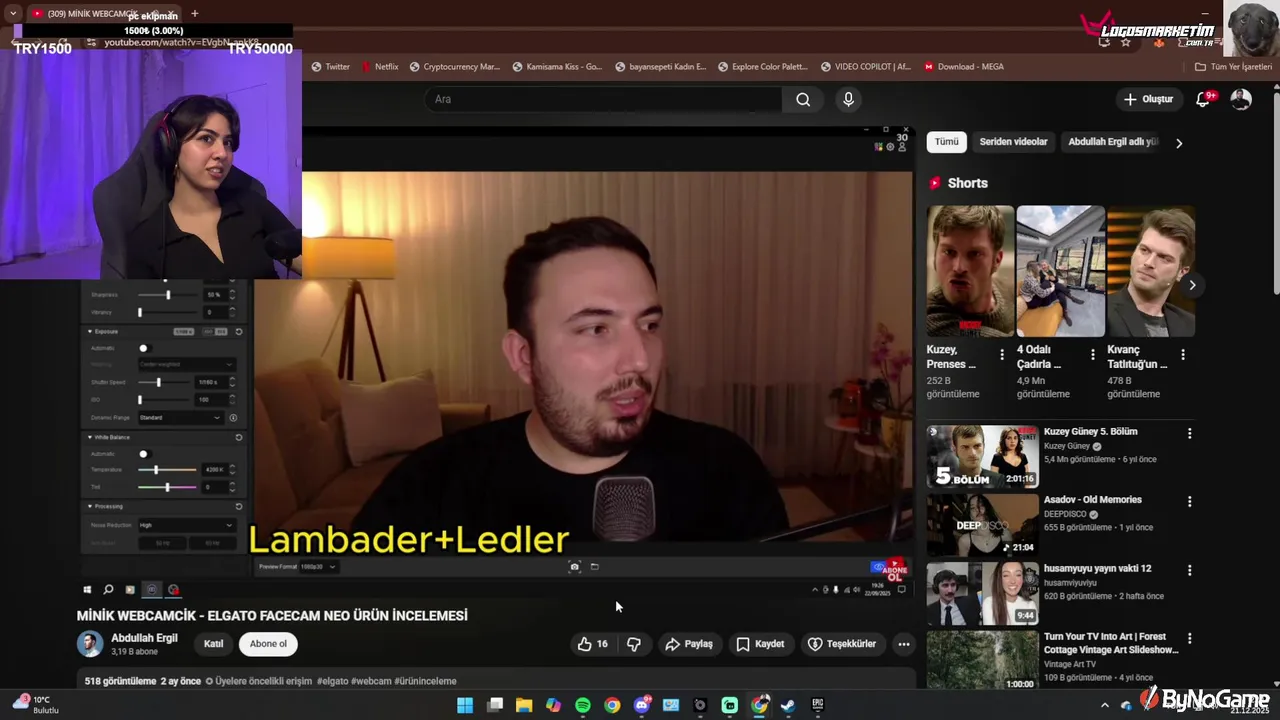Open options for Turn Your TV Into Art
Viewport: 1280px width, 720px height.
tap(1189, 638)
